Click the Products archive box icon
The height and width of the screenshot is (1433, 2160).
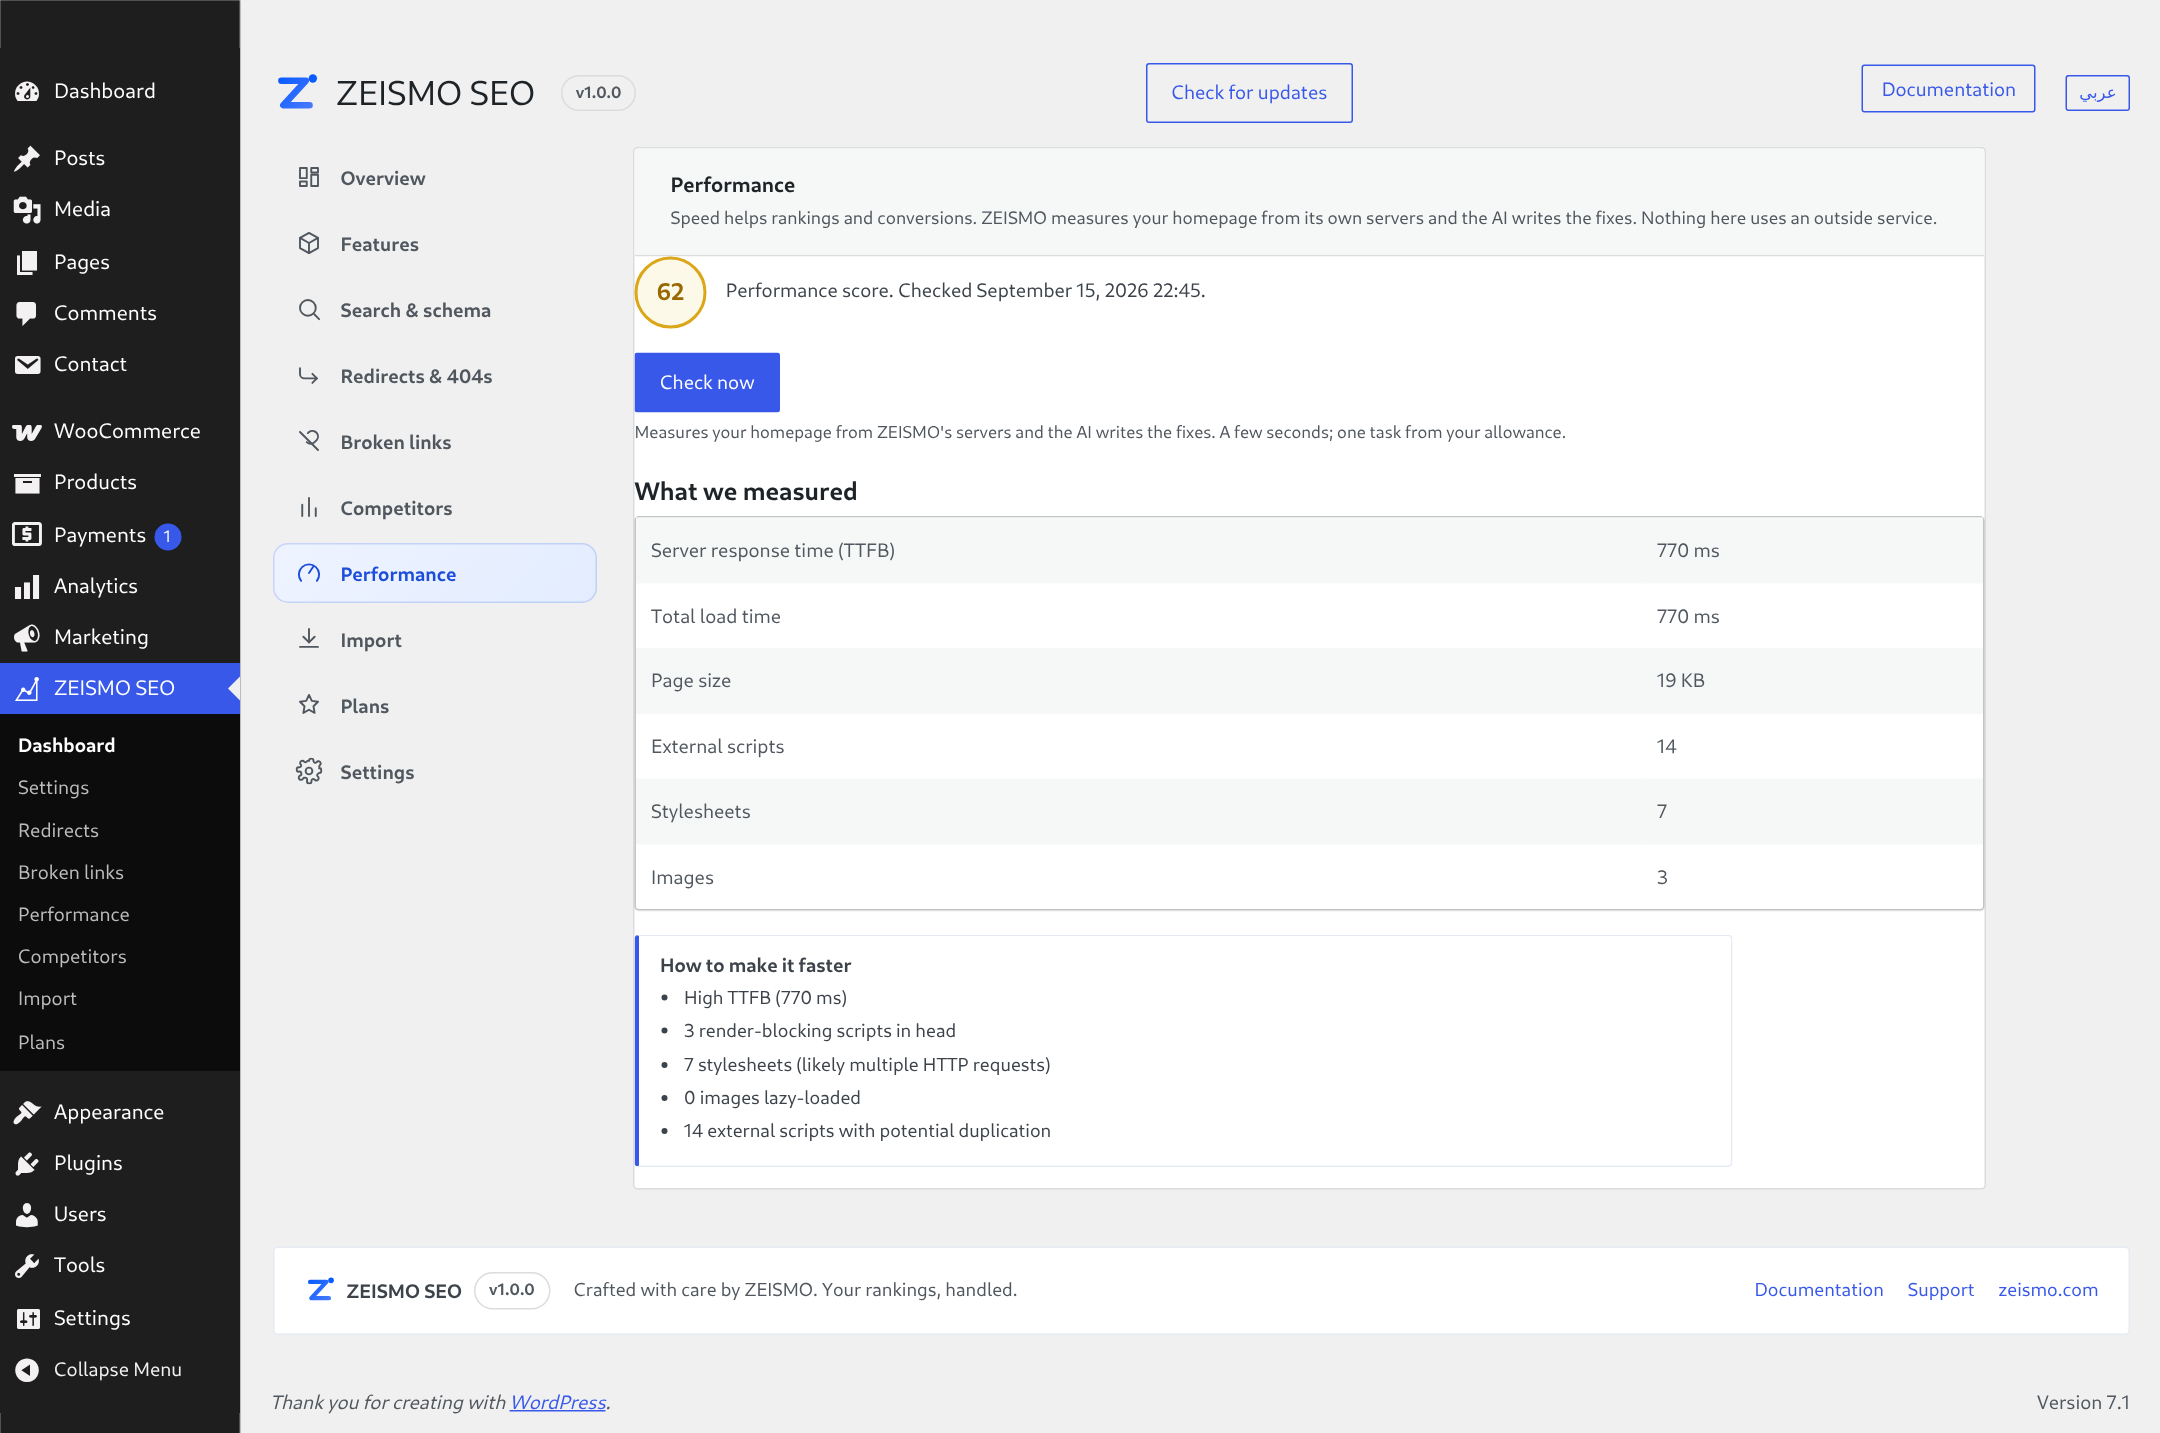point(27,482)
